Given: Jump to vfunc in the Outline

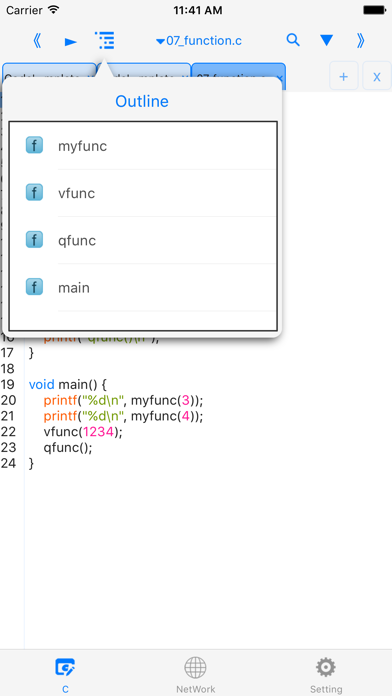Looking at the screenshot, I should (x=143, y=193).
